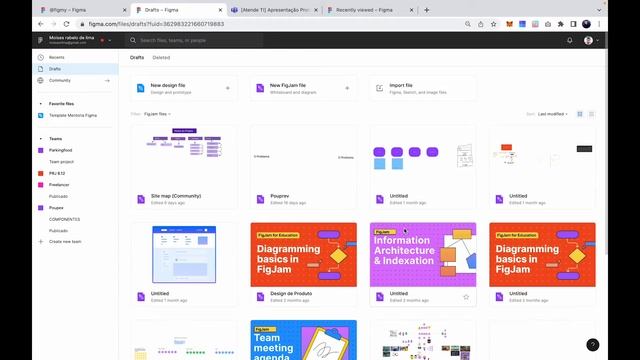
Task: Click the share page icon
Action: (480, 24)
